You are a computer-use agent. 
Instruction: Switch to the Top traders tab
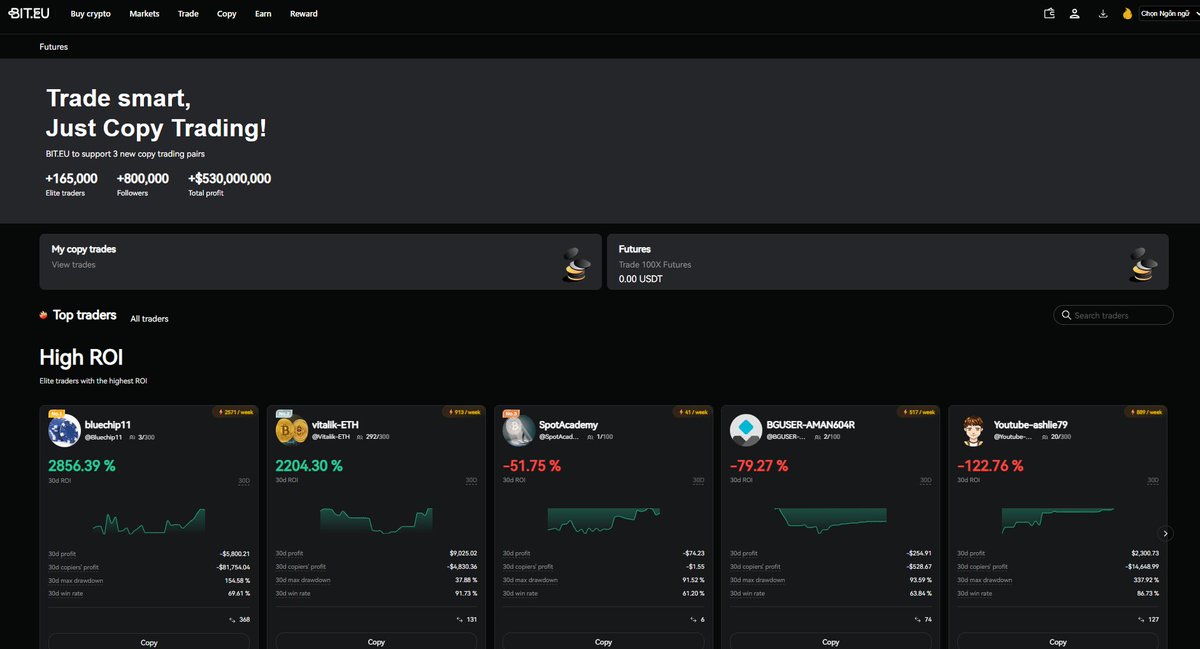click(85, 315)
